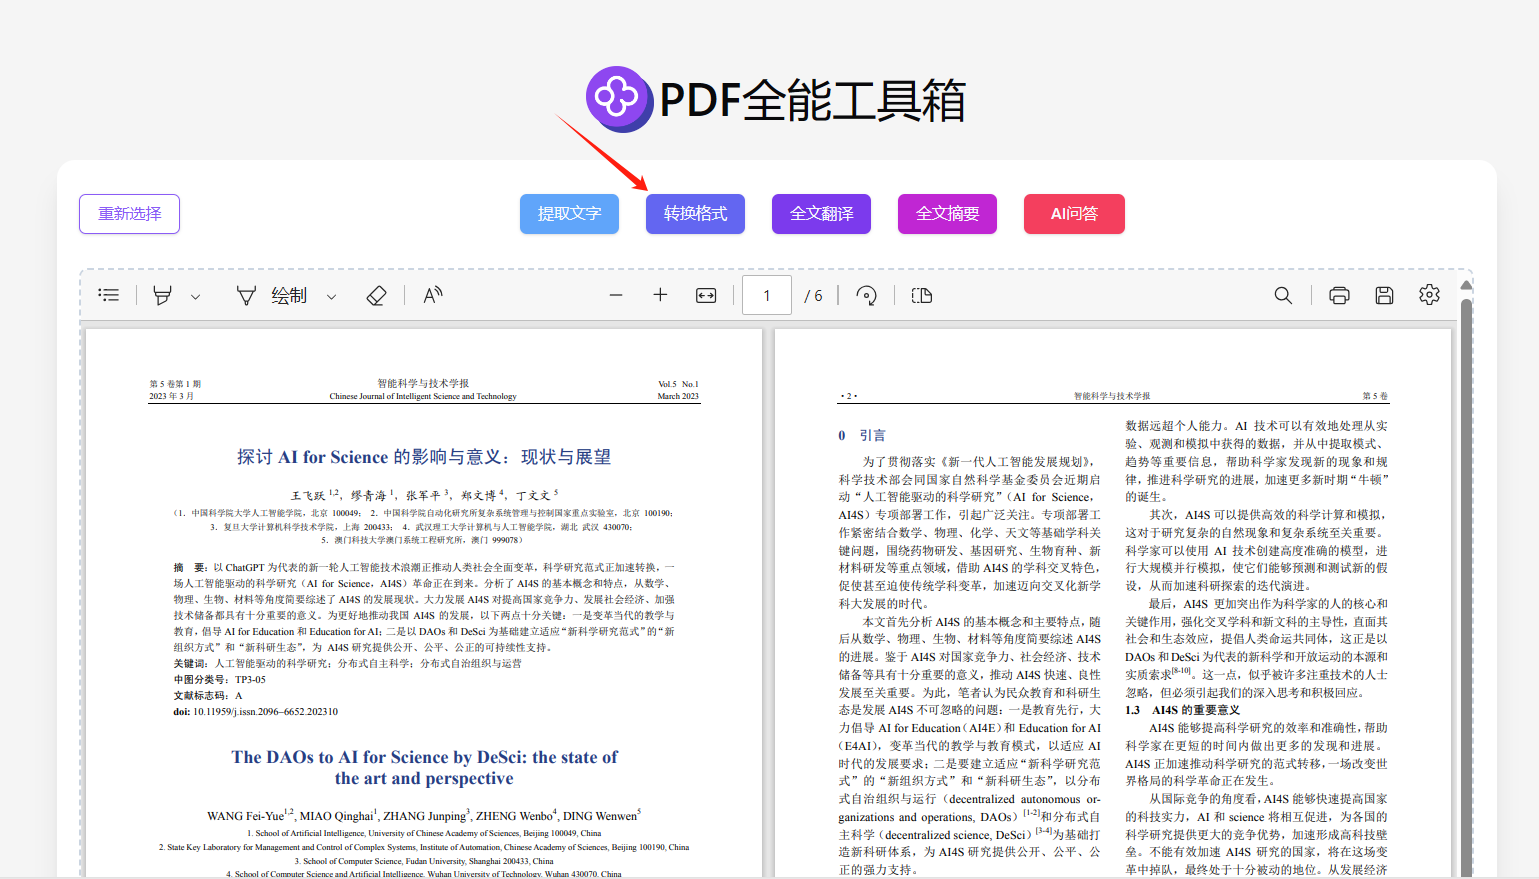The height and width of the screenshot is (879, 1539).
Task: Expand the highlighter options dropdown arrow
Action: pos(195,296)
